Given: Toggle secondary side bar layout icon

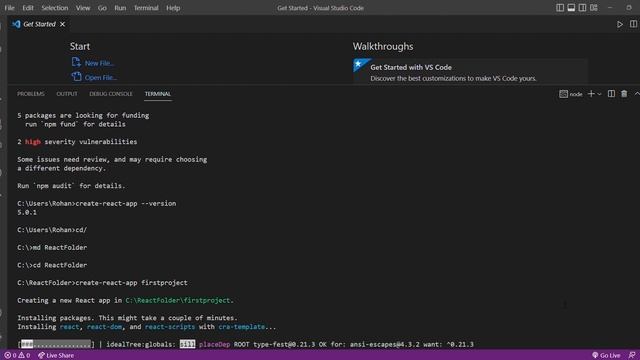Looking at the screenshot, I should click(582, 8).
